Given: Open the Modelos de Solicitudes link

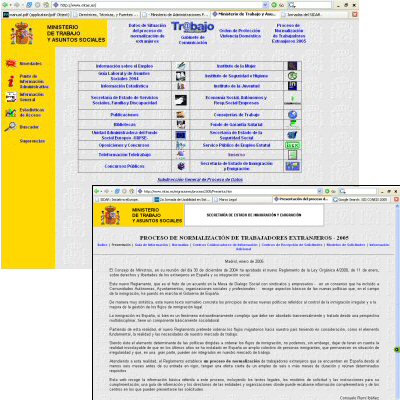Looking at the screenshot, I should (x=346, y=245).
